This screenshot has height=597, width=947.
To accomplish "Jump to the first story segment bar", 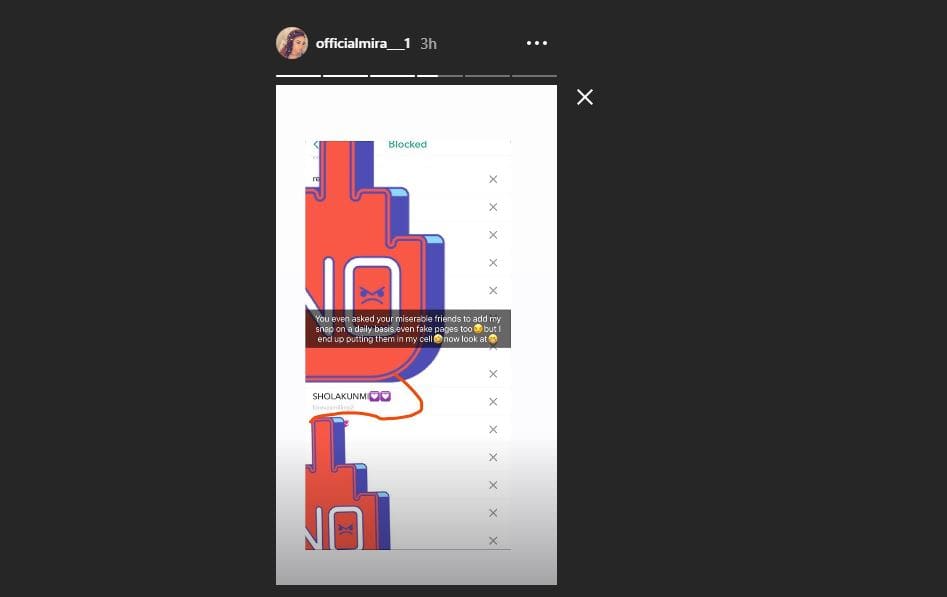I will (x=298, y=76).
